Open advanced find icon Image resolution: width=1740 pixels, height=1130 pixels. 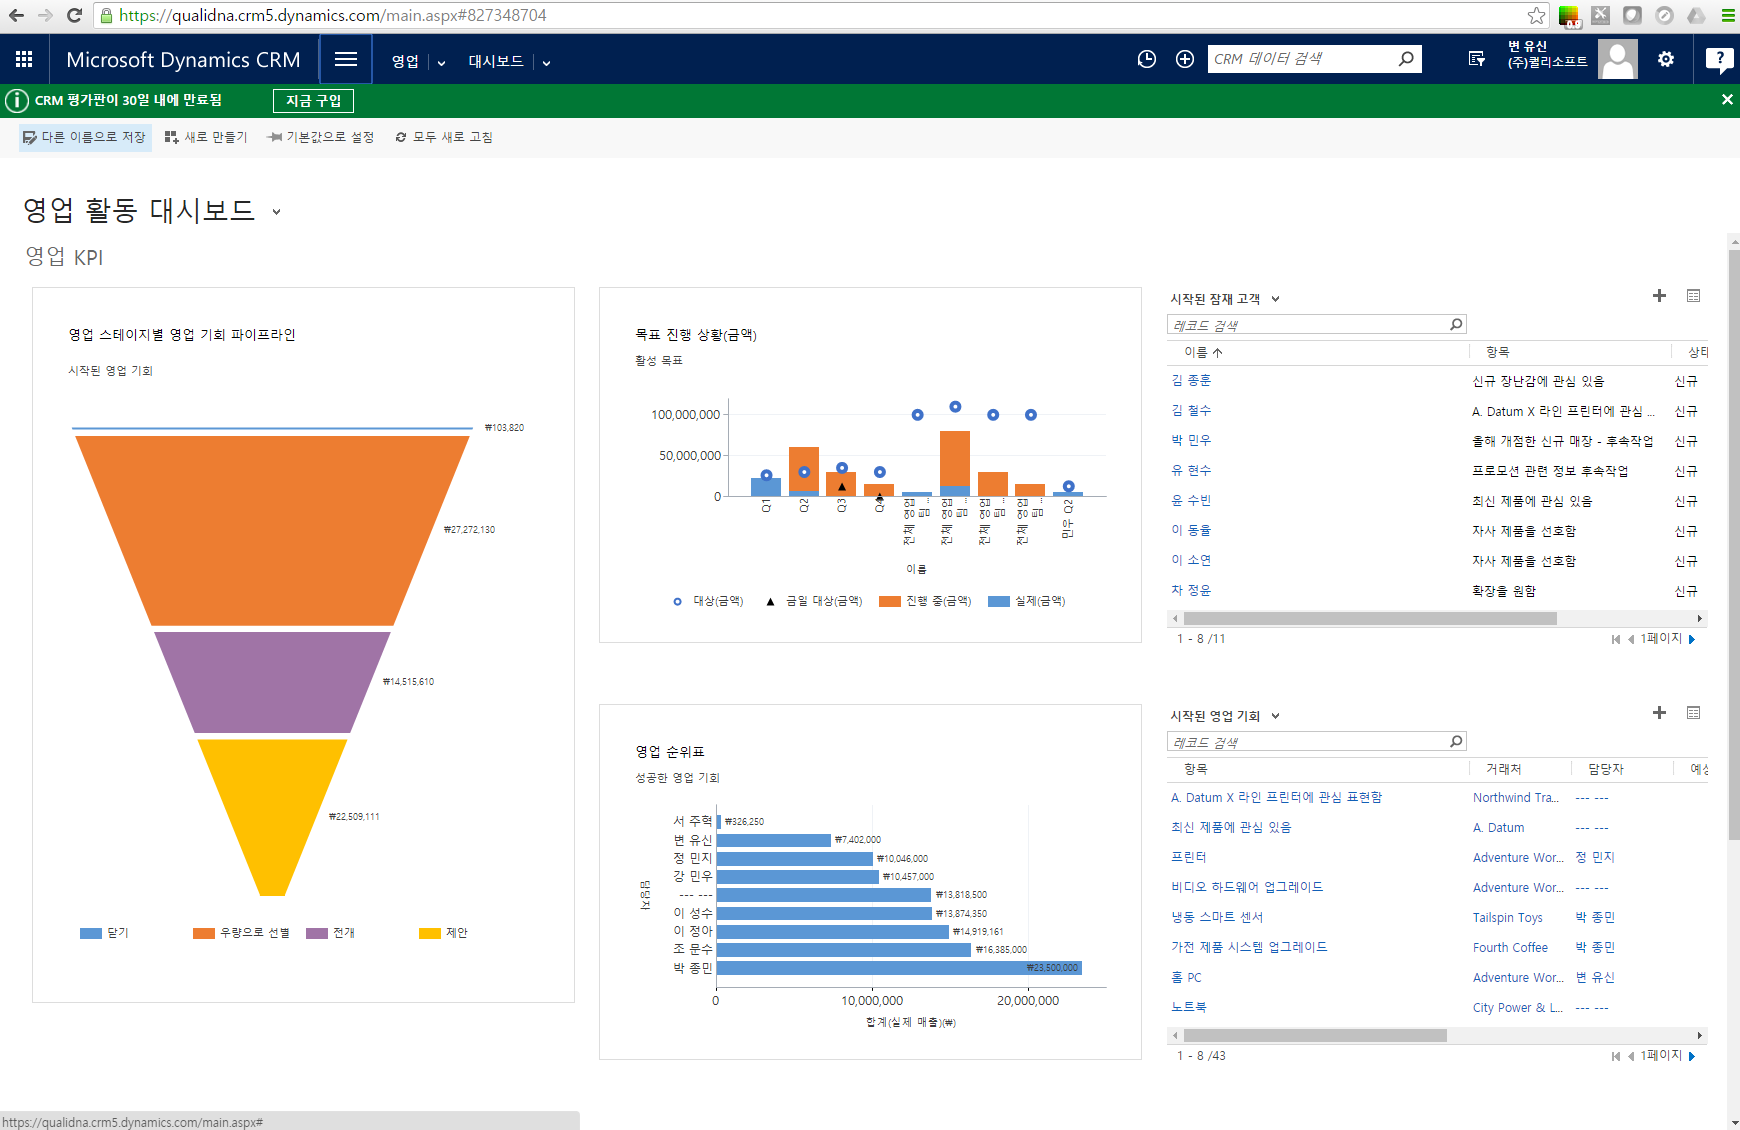pos(1476,59)
